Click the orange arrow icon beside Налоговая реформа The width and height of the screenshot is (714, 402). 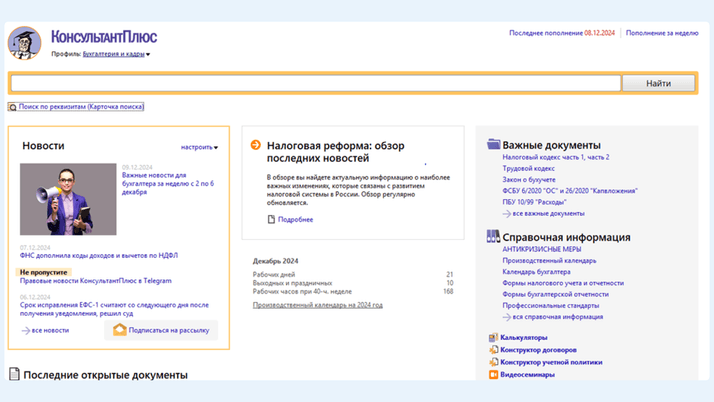coord(256,146)
